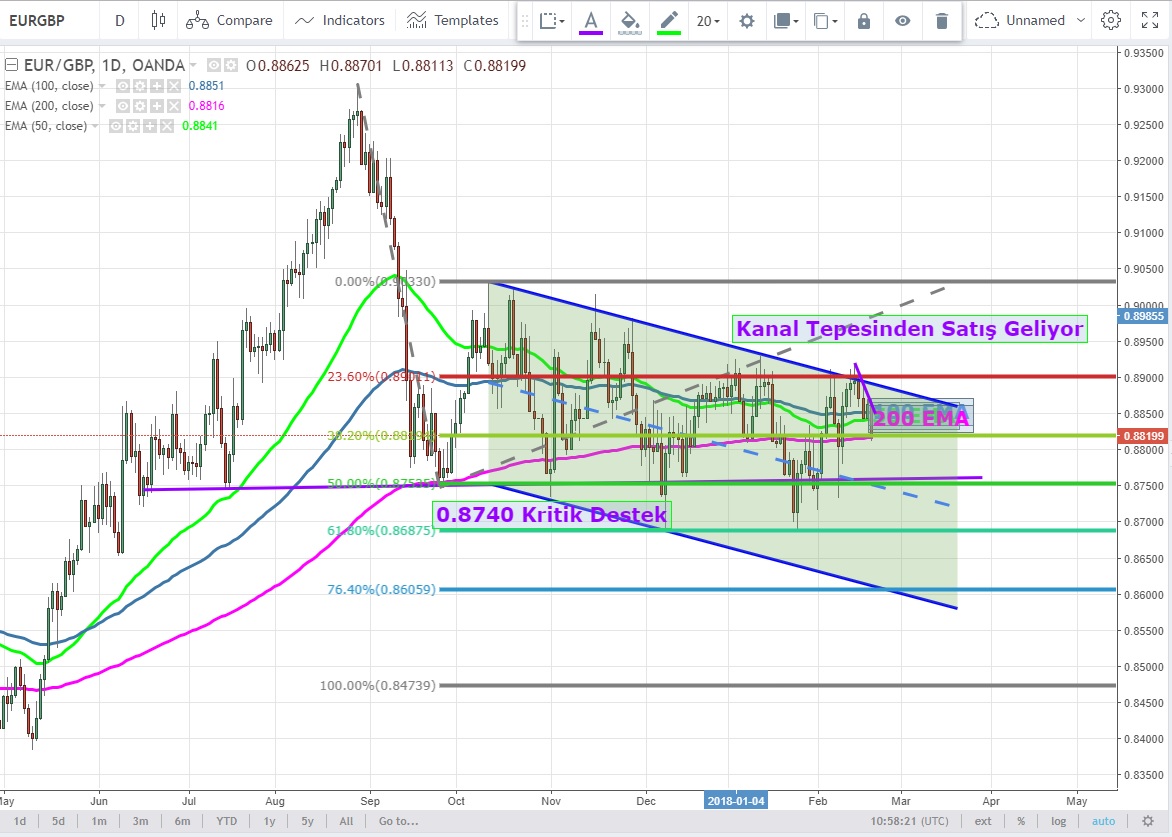Open the Indicators dialog
The width and height of the screenshot is (1172, 837).
339,20
